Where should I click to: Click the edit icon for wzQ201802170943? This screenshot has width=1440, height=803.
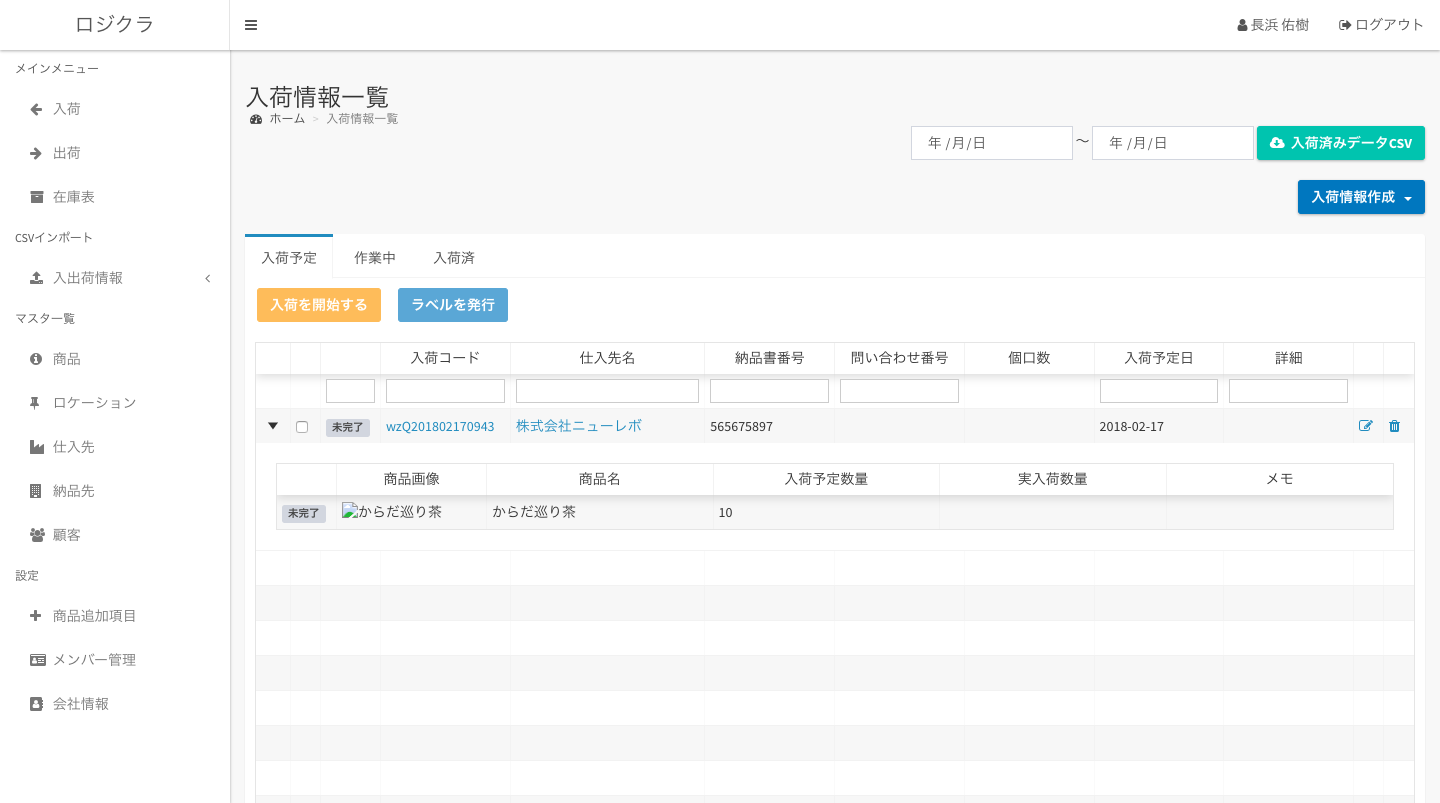(x=1365, y=426)
